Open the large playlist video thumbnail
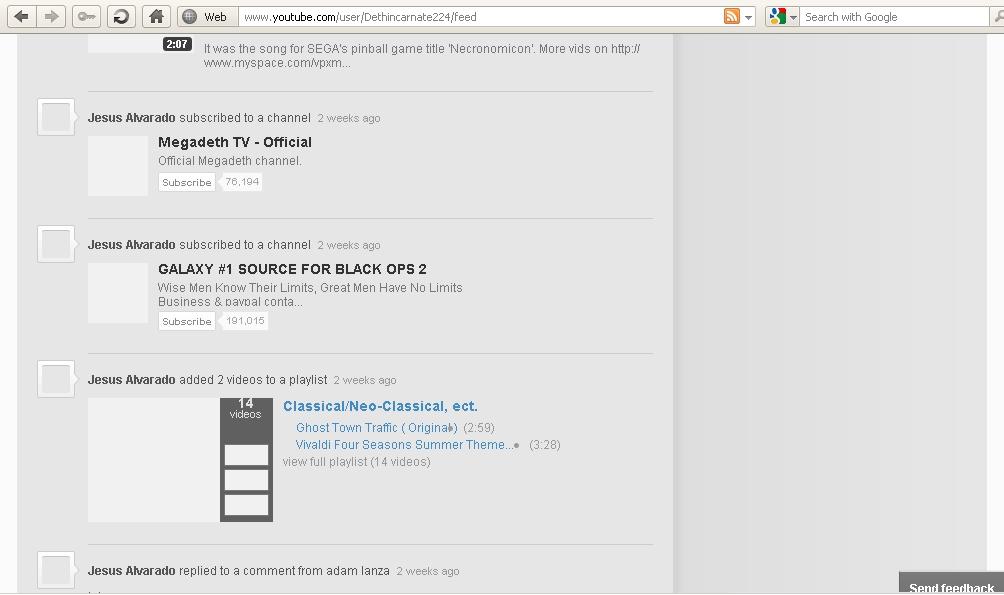The height and width of the screenshot is (595, 1004). tap(154, 460)
